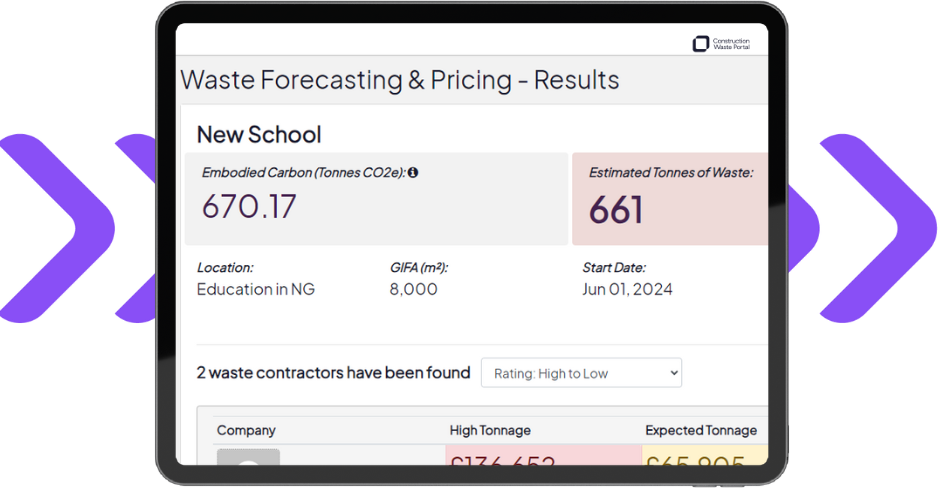
Task: Click the Construction Waste Portal logo
Action: tap(721, 44)
